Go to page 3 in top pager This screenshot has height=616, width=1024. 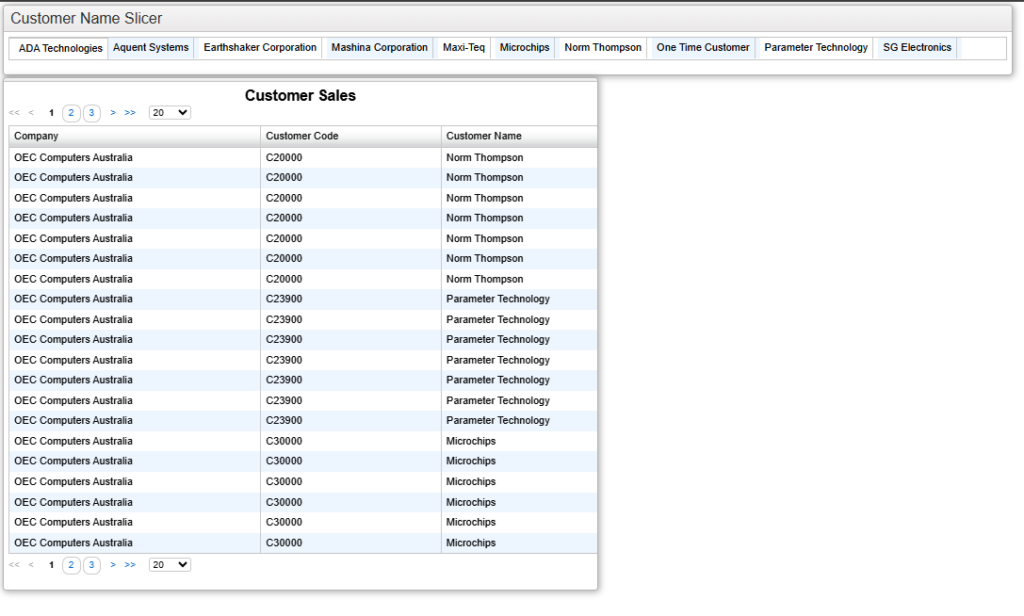point(91,113)
